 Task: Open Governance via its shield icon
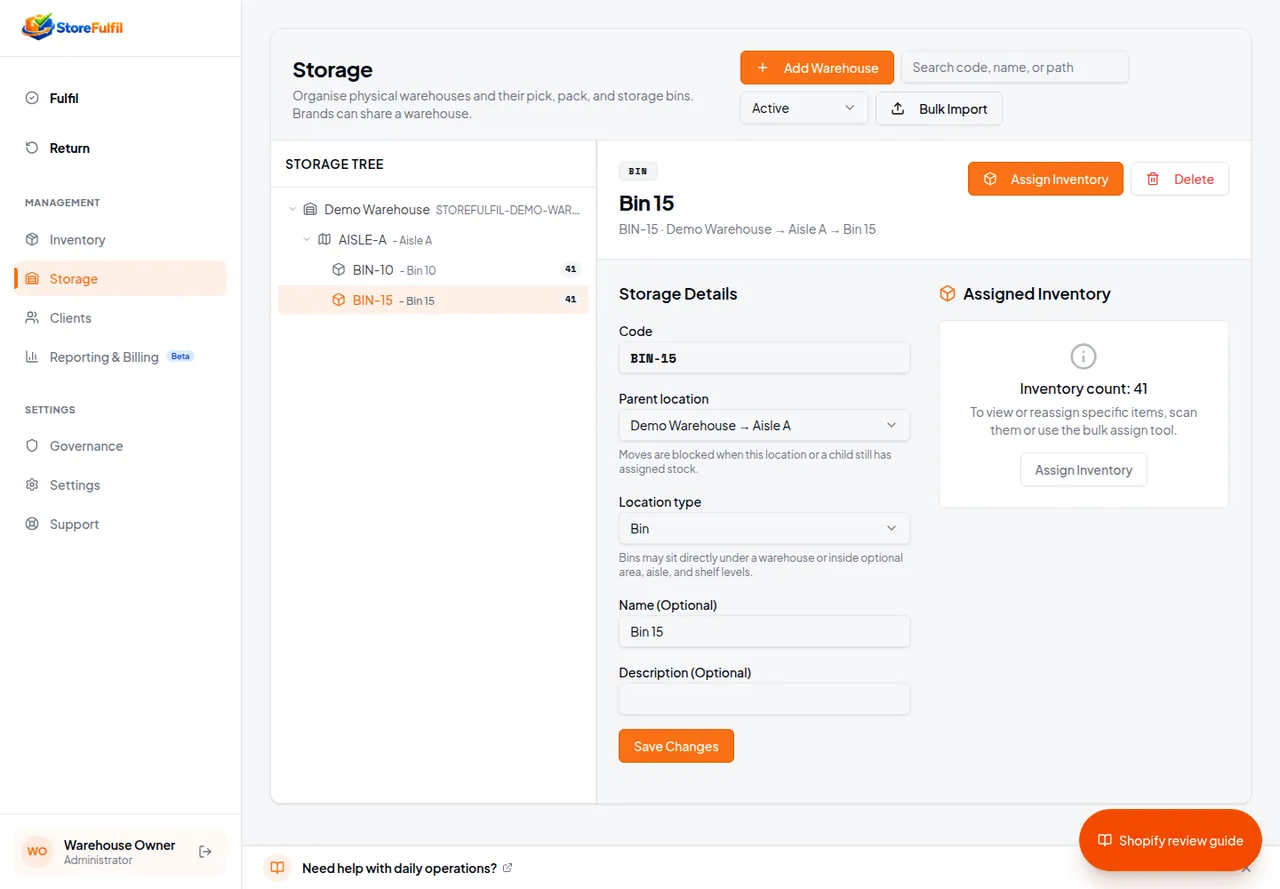32,446
